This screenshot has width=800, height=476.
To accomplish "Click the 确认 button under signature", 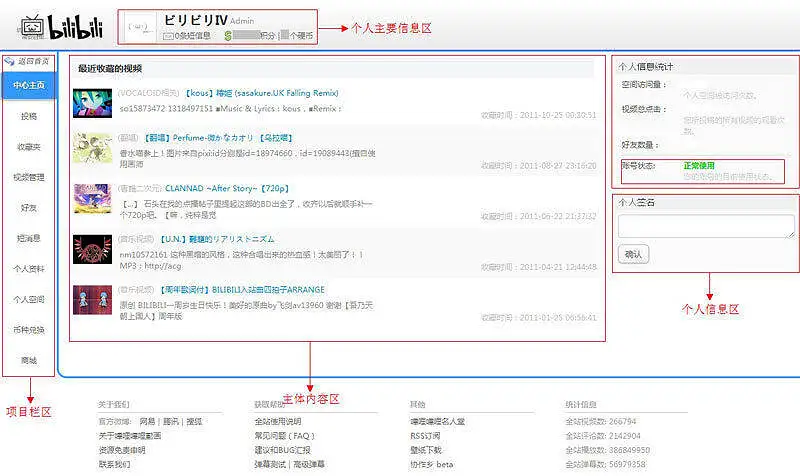I will (x=633, y=254).
